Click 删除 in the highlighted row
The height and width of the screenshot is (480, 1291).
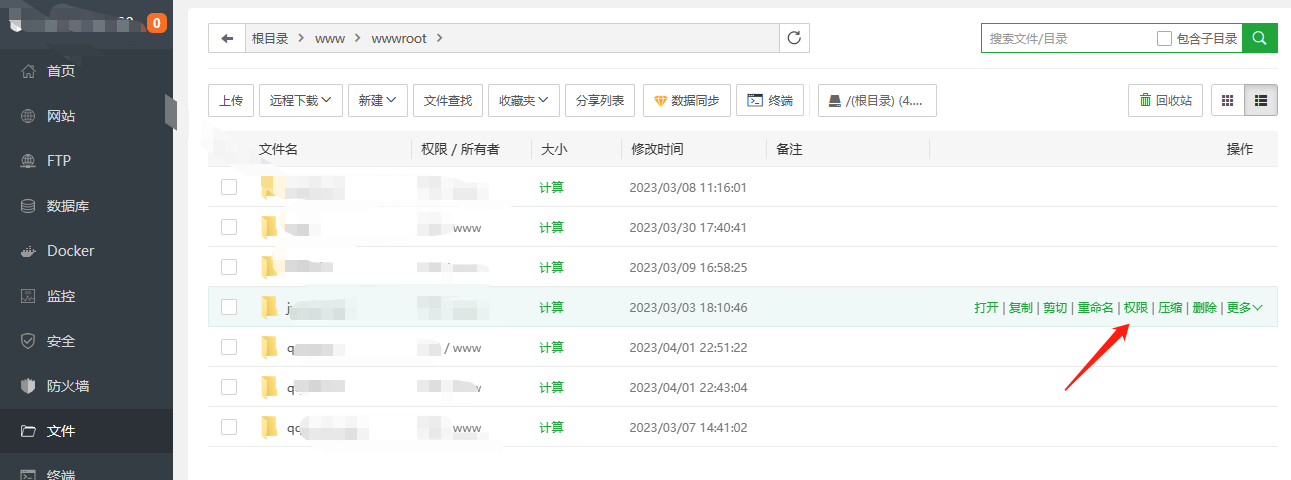tap(1205, 307)
